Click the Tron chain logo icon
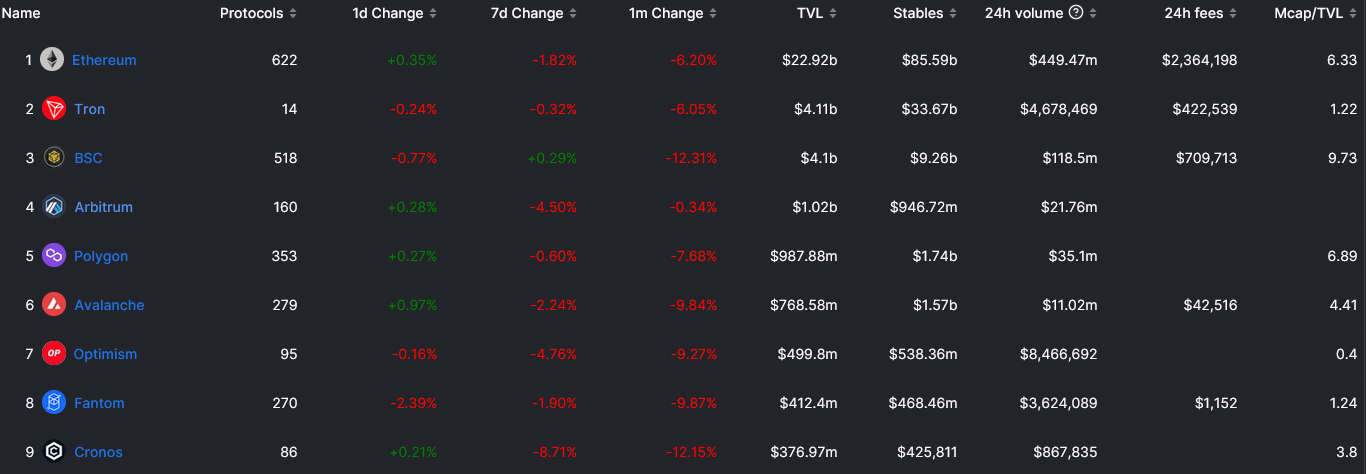The width and height of the screenshot is (1366, 474). point(54,109)
